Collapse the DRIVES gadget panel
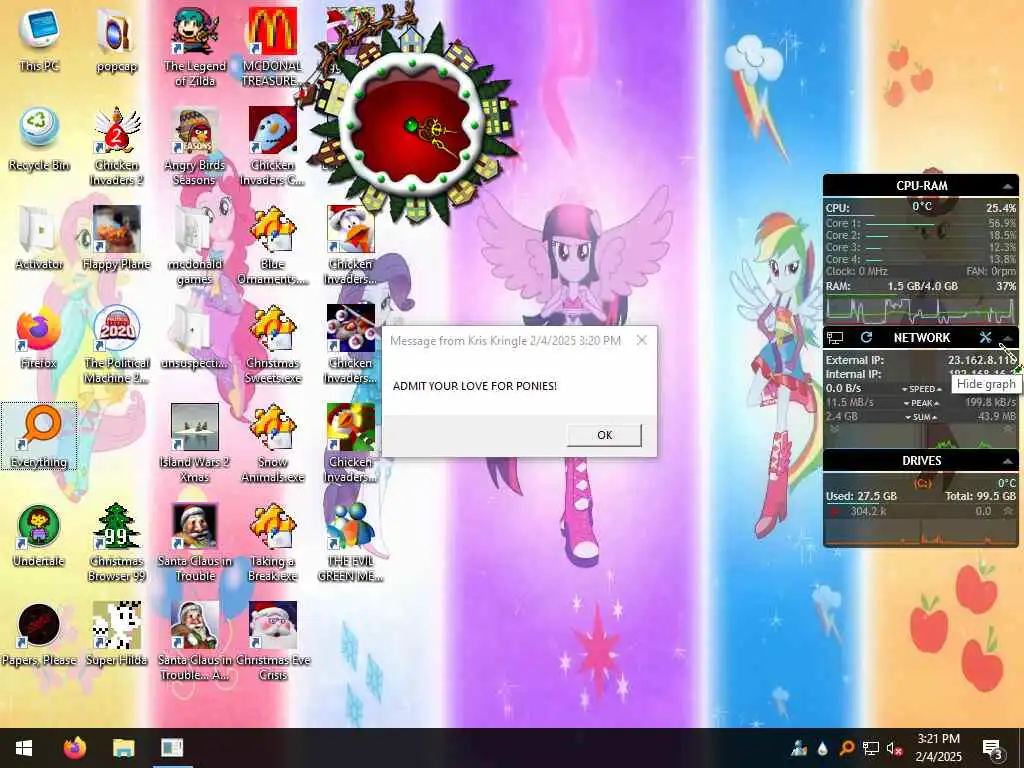 [1008, 461]
